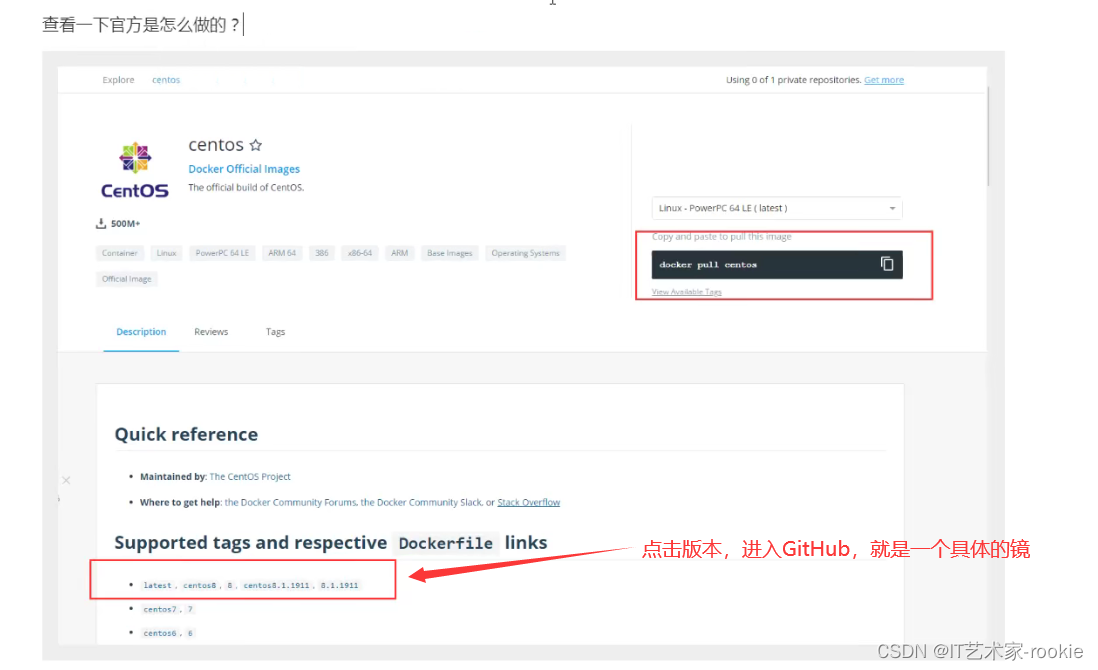Select the ARM 64 tag chip
This screenshot has width=1098, height=670.
click(x=282, y=253)
